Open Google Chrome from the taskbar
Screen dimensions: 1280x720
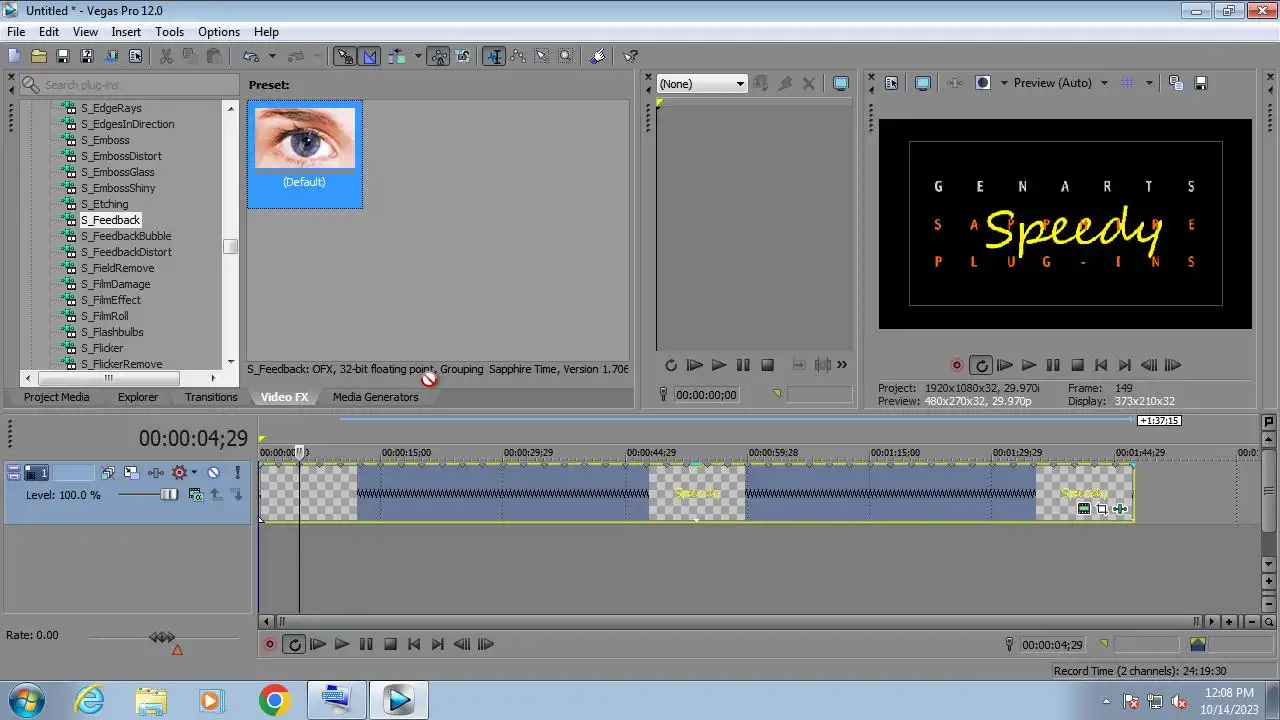pos(274,700)
